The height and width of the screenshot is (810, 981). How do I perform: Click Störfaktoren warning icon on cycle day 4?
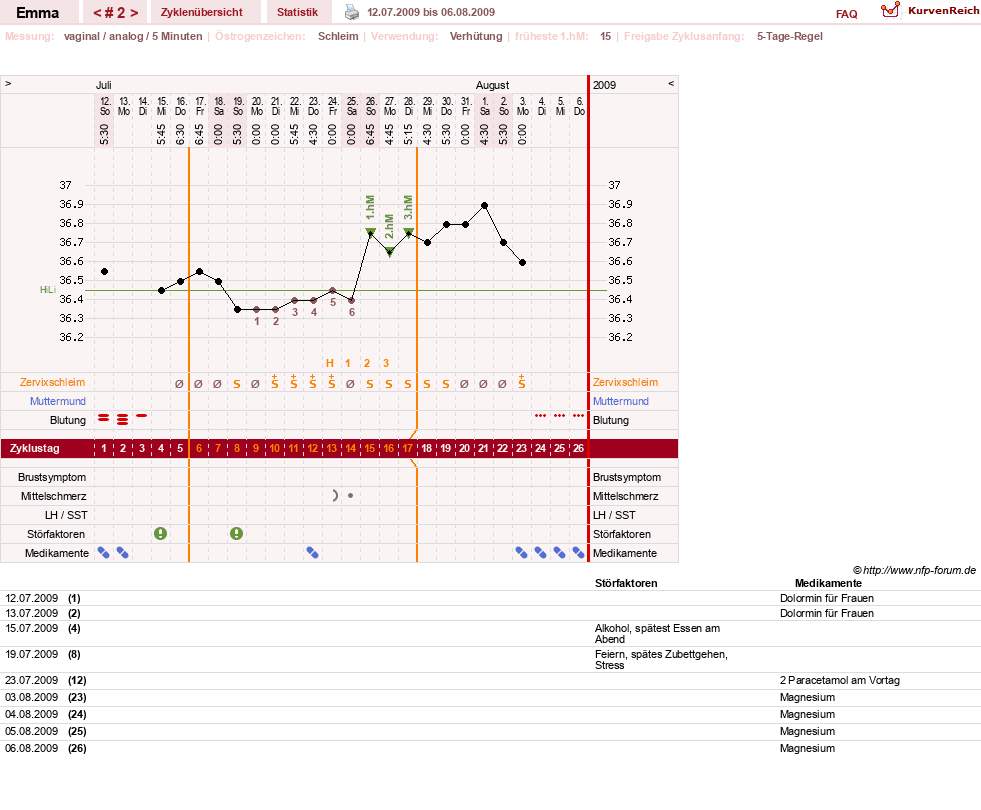[161, 534]
